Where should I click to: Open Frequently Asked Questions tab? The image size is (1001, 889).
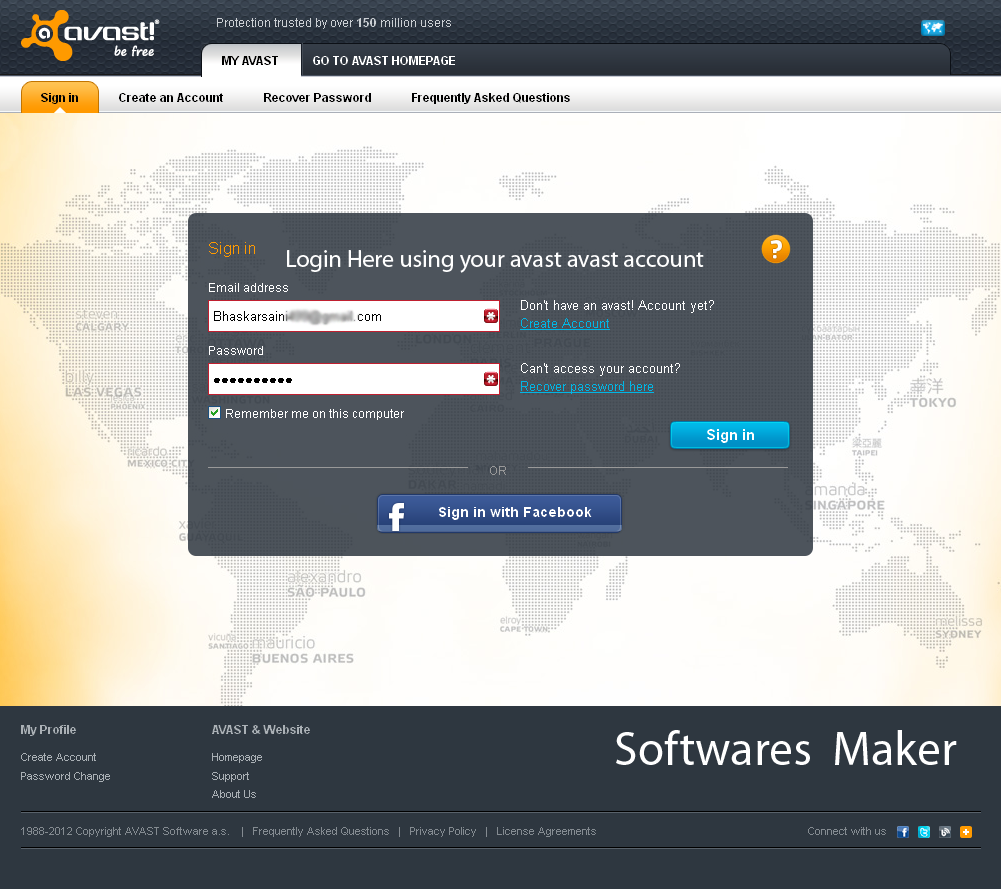tap(490, 98)
